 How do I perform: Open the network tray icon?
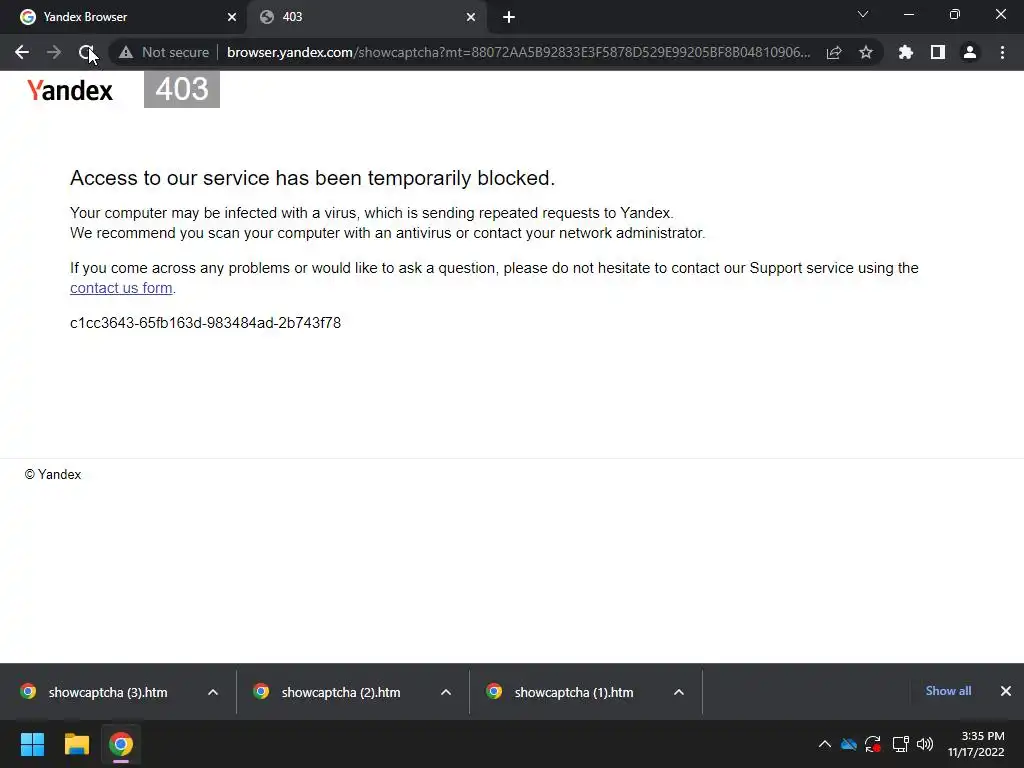pyautogui.click(x=901, y=744)
